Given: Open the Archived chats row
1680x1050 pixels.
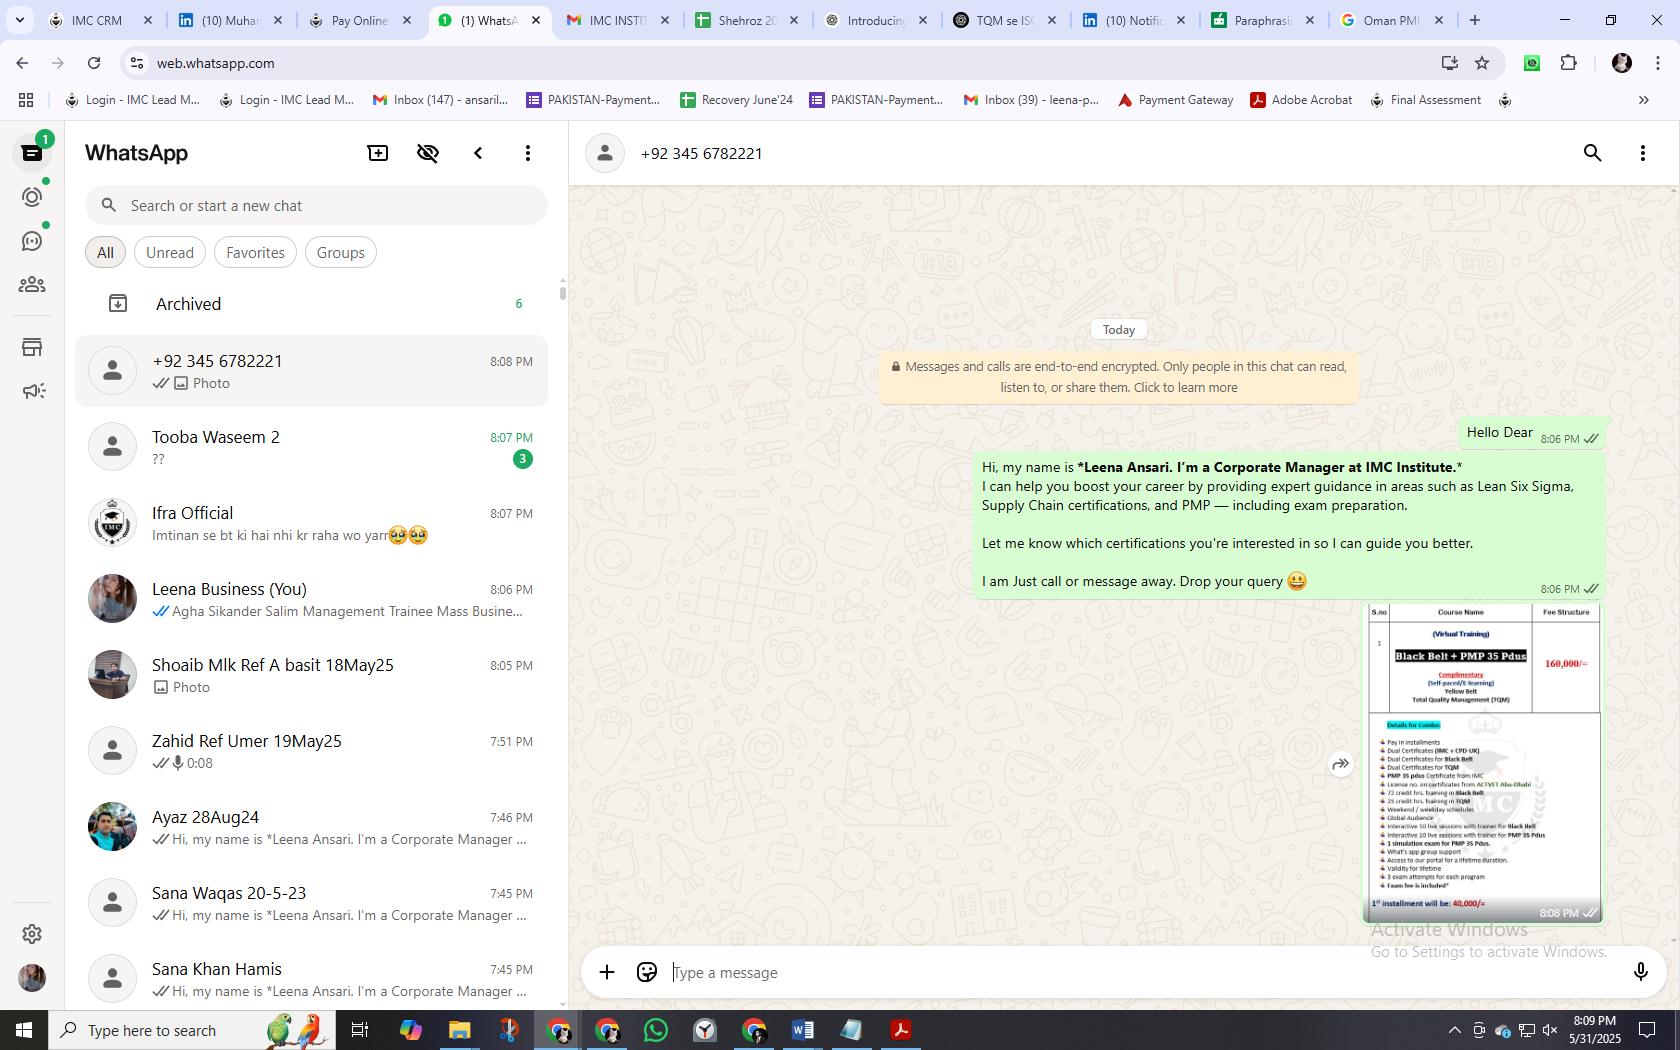Looking at the screenshot, I should pos(312,304).
